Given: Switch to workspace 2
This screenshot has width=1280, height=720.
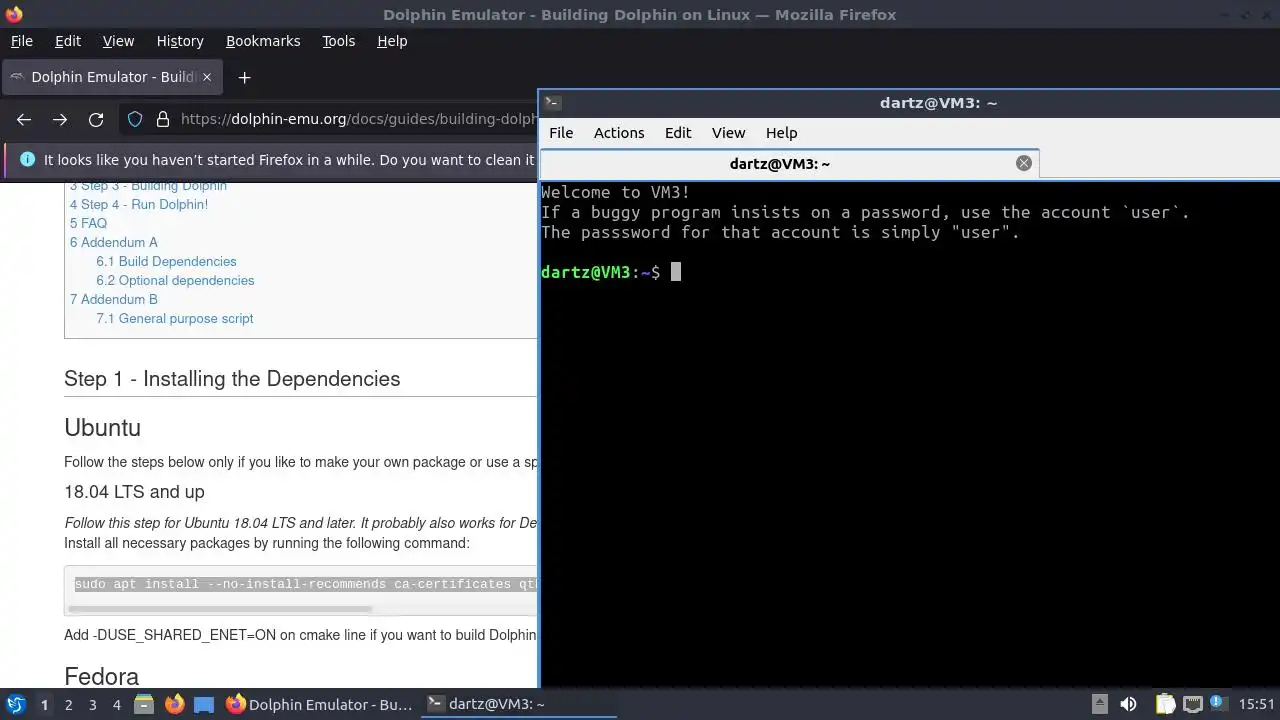Looking at the screenshot, I should (x=68, y=705).
